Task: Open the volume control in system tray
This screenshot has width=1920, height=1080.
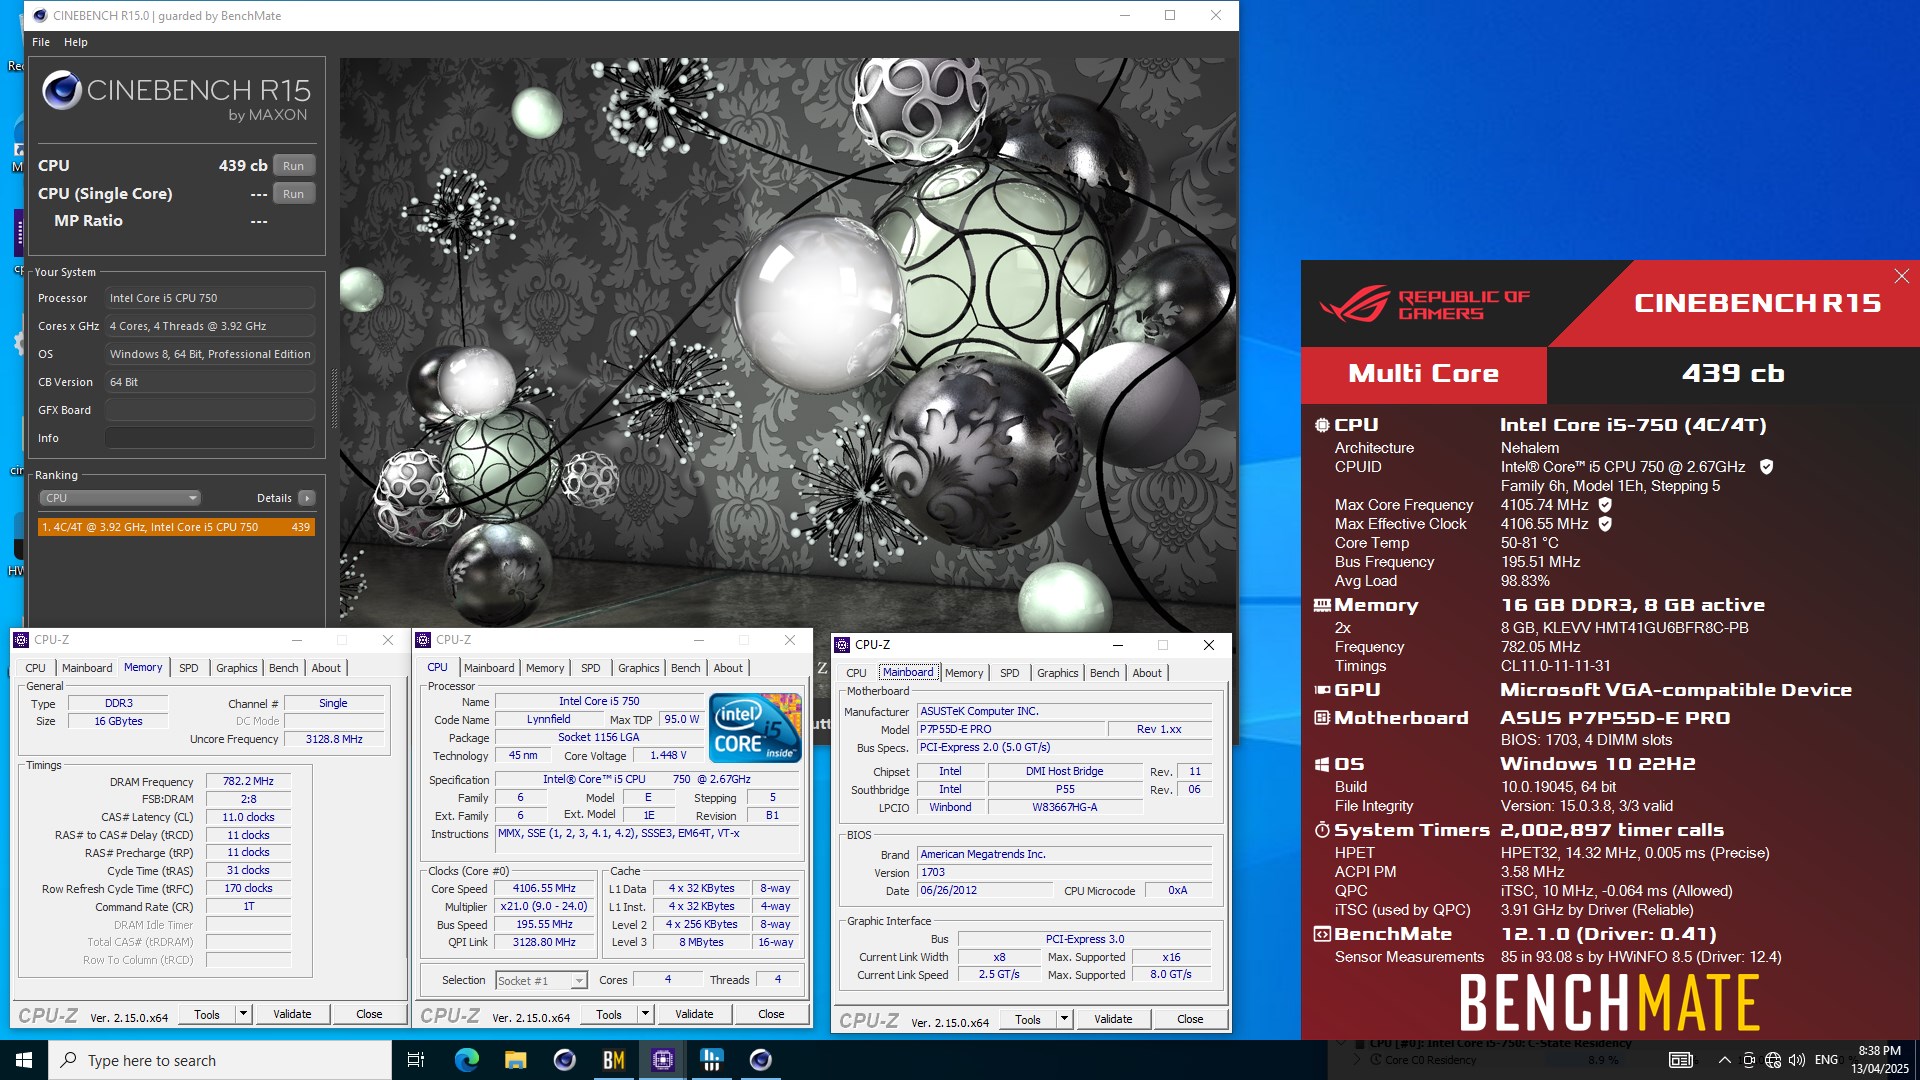Action: (1797, 1060)
